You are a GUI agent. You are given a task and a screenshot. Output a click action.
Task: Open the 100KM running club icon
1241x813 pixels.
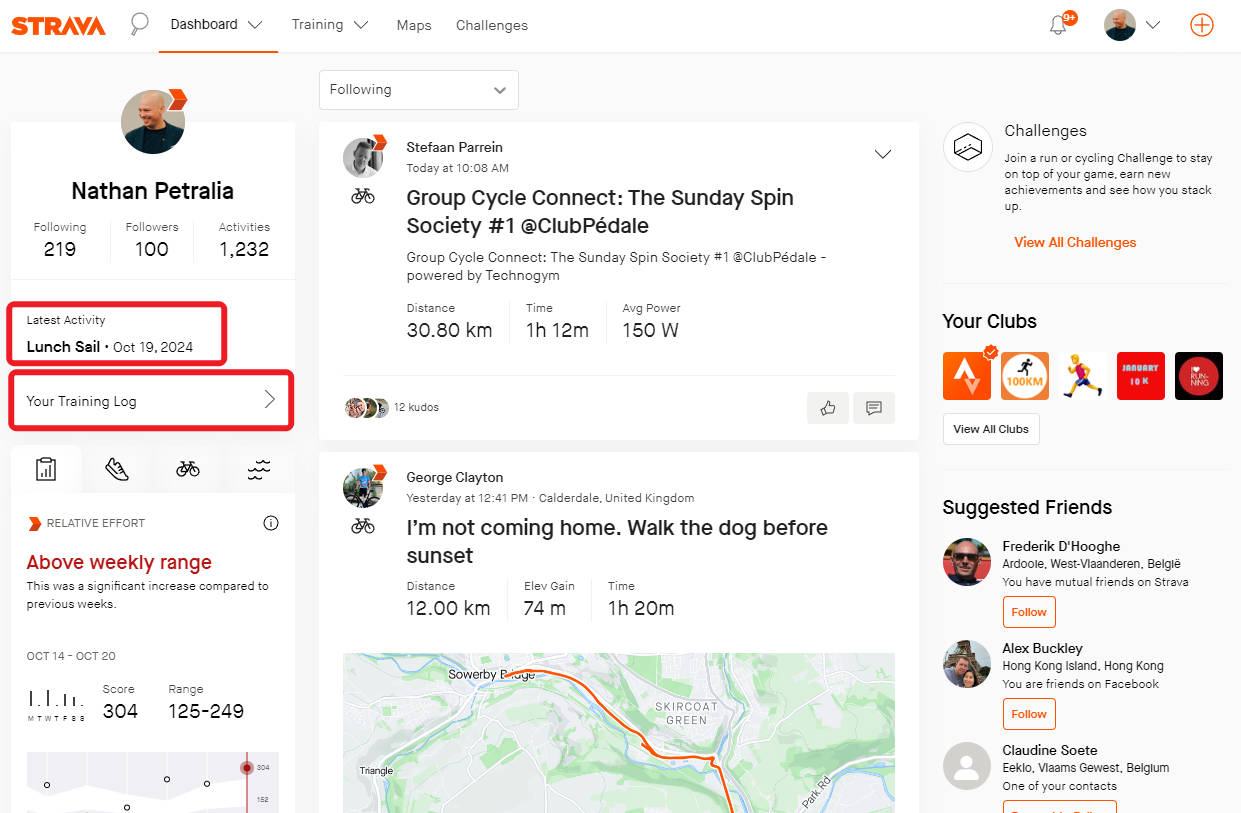1025,376
